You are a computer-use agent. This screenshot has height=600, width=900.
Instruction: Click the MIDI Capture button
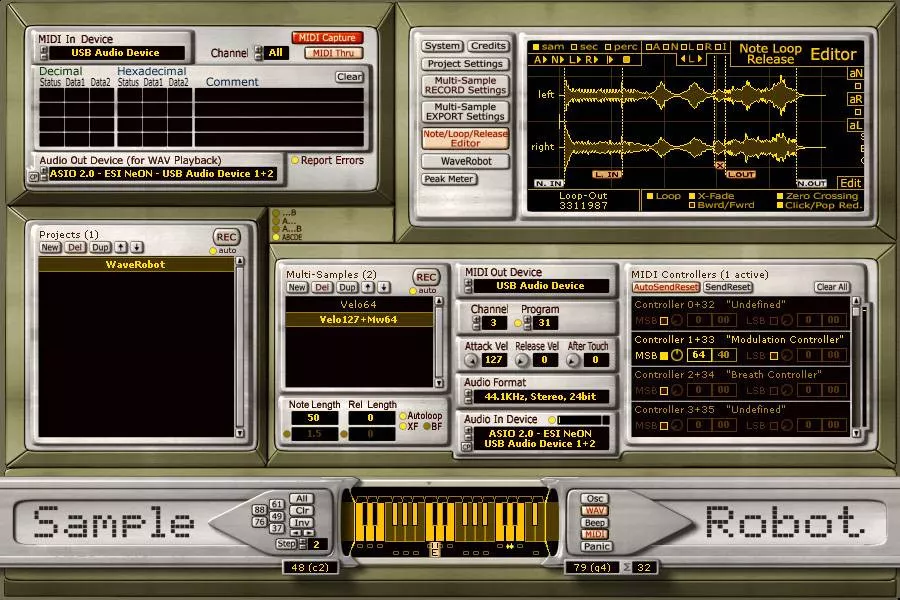(x=327, y=38)
